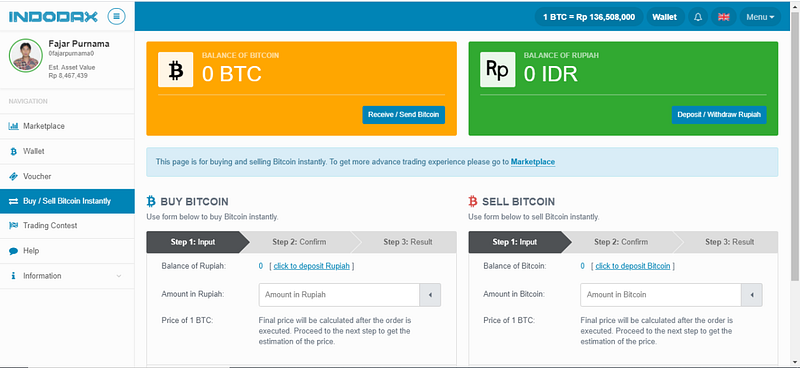Click the arrow next to Amount in Bitcoin
Viewport: 800px width, 368px height.
[752, 295]
